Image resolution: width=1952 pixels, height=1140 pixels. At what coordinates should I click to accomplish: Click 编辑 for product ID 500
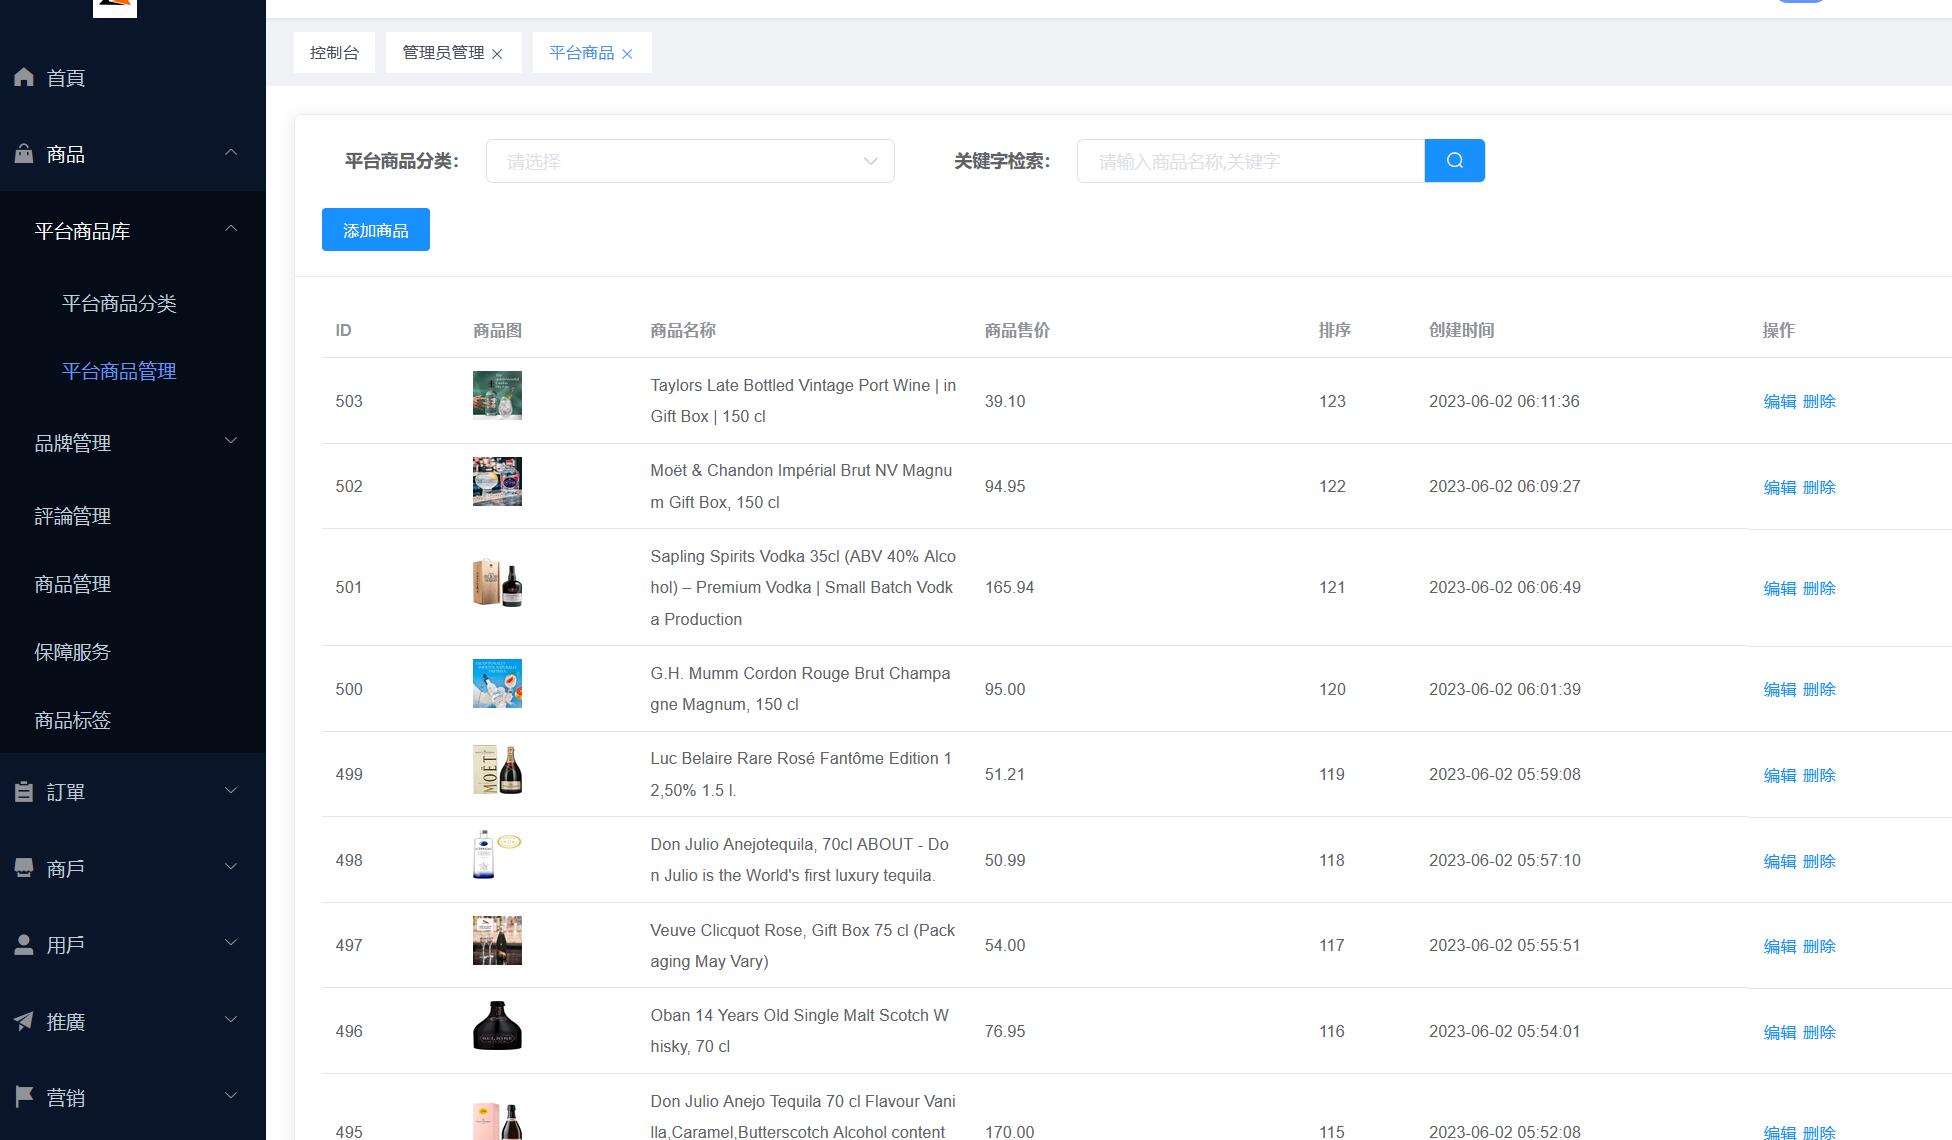coord(1779,689)
